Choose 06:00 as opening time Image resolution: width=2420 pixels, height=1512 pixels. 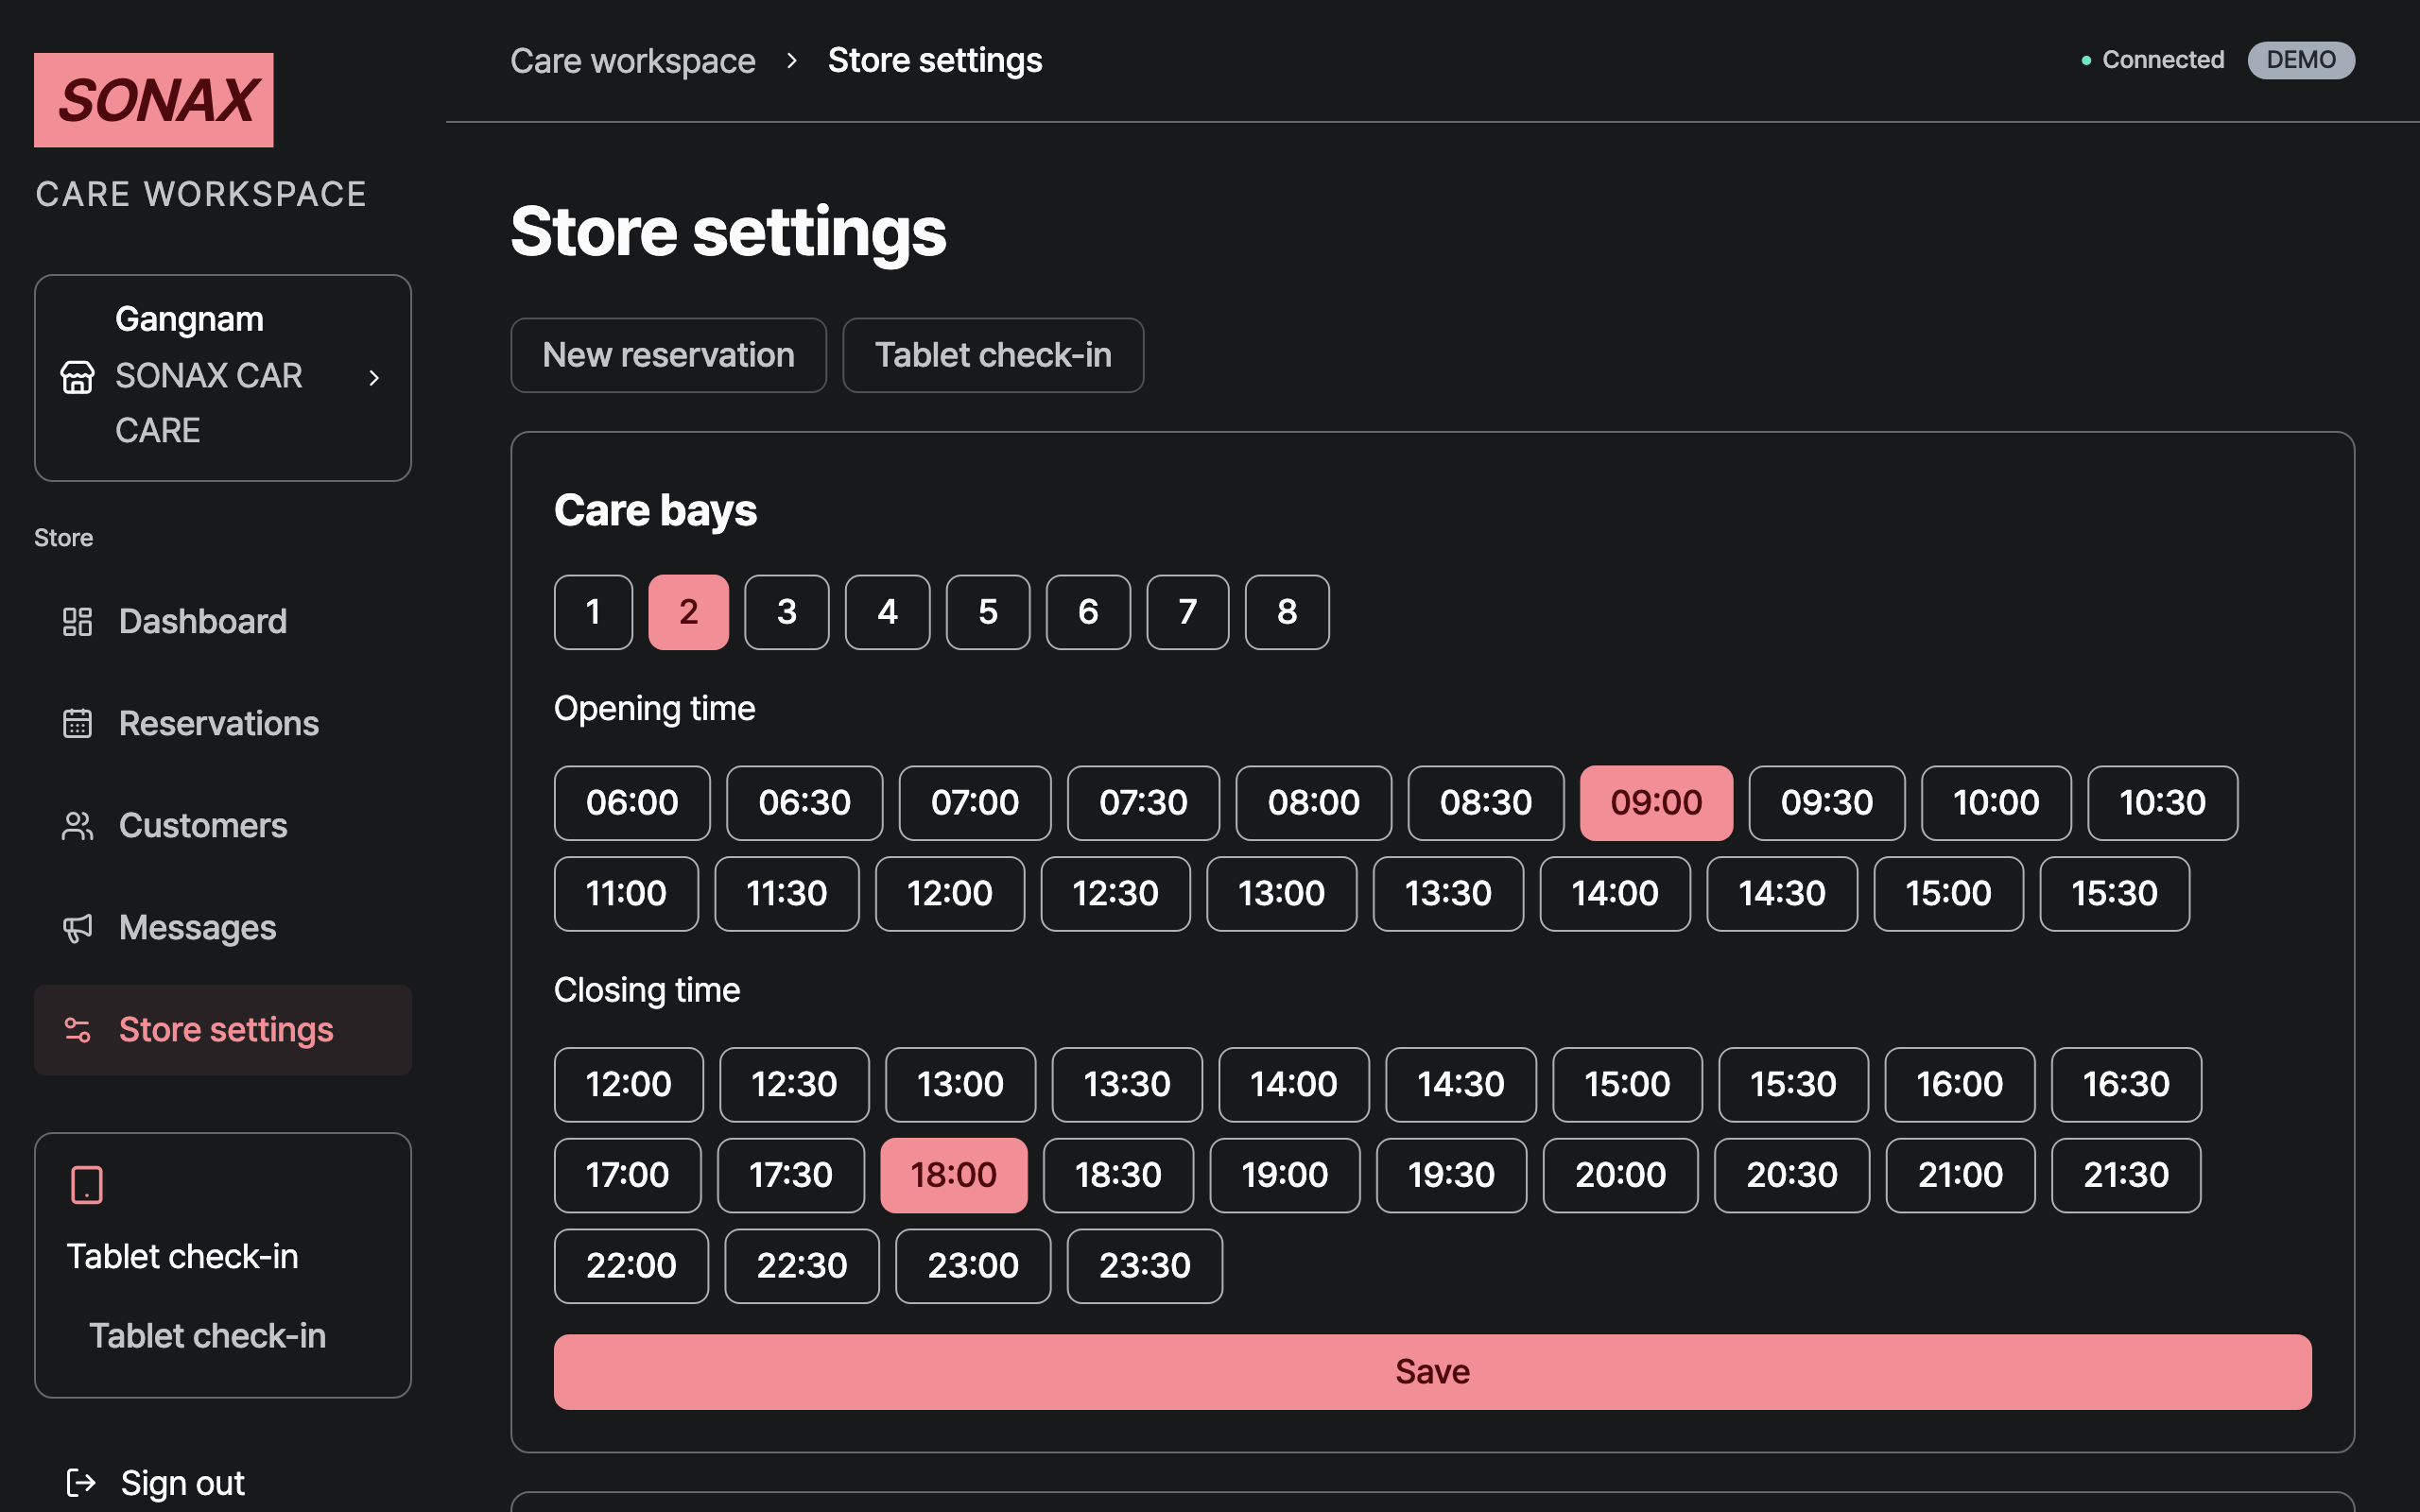(632, 802)
